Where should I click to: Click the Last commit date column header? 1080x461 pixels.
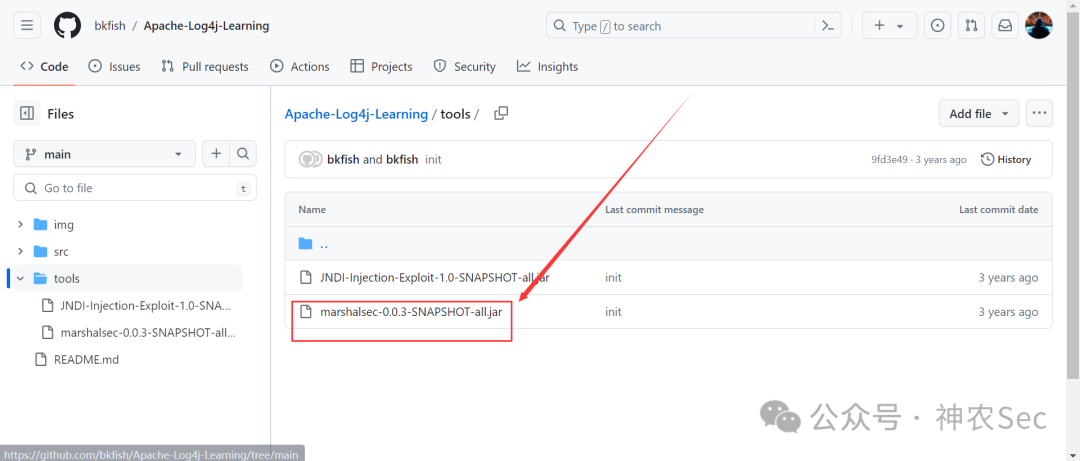point(998,209)
